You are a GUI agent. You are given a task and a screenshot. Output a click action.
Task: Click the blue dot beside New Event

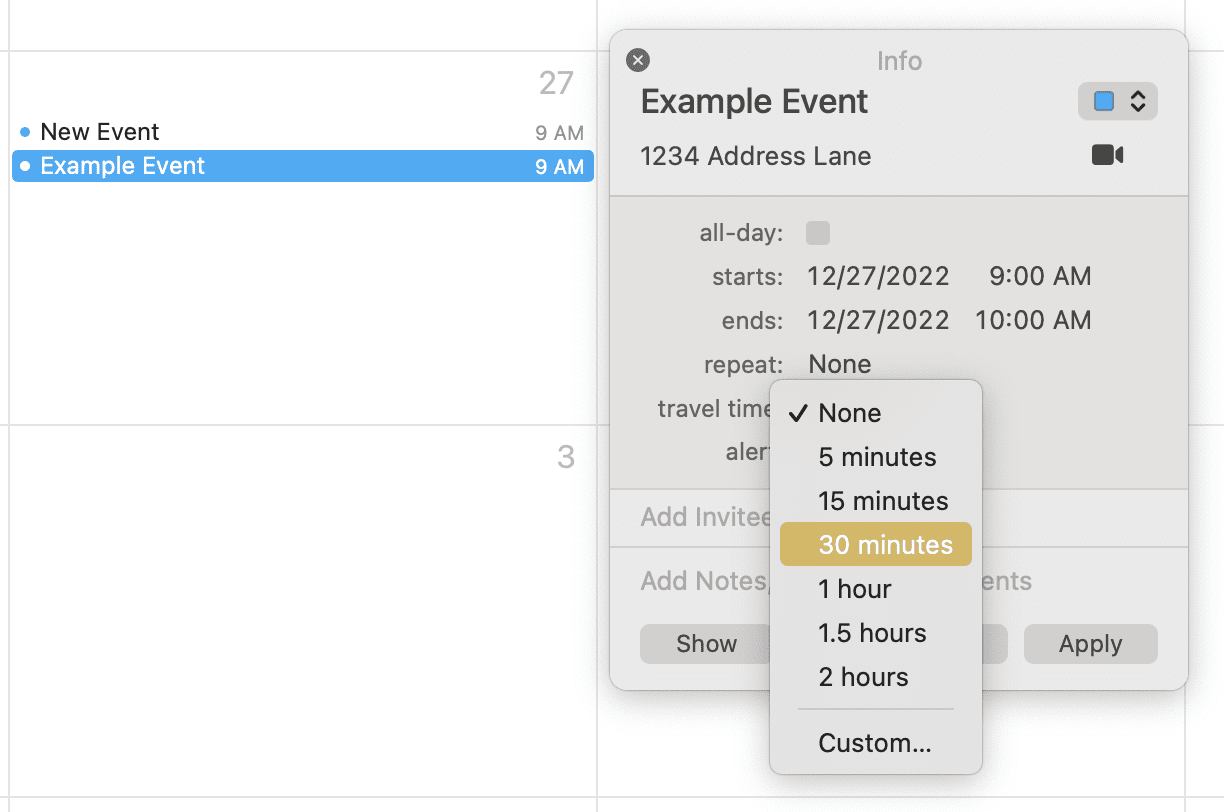(x=24, y=131)
